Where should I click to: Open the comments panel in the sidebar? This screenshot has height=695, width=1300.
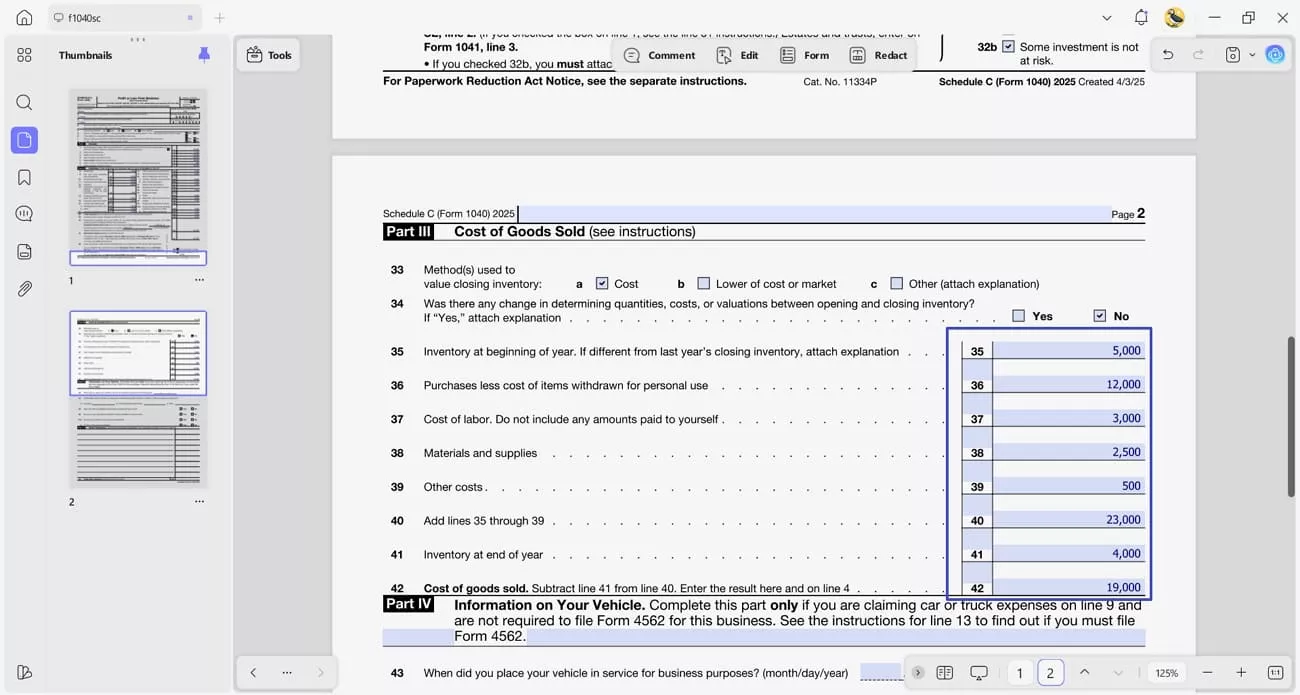[x=24, y=214]
